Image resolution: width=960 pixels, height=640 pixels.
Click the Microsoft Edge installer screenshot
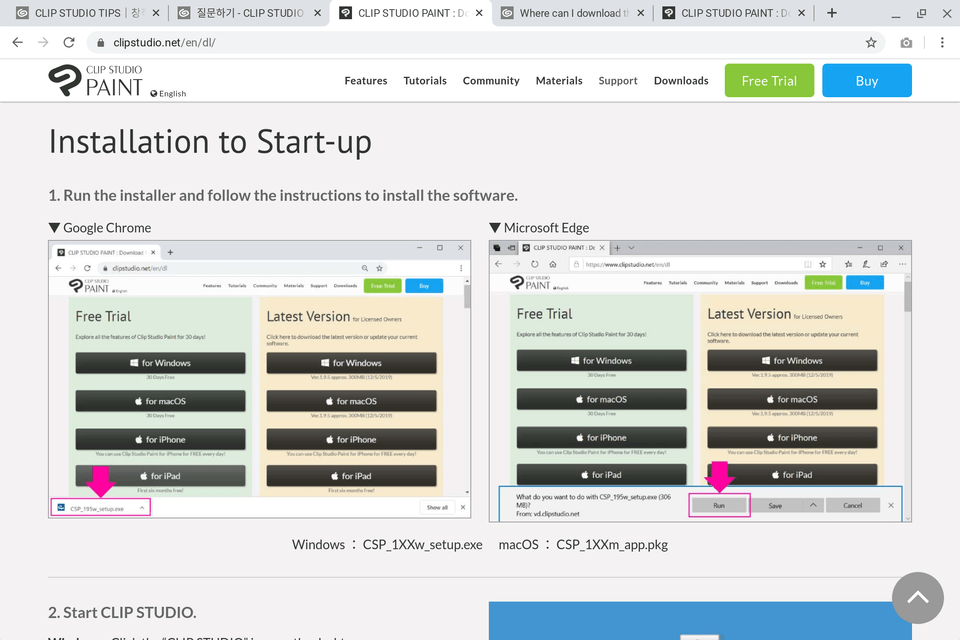point(700,381)
